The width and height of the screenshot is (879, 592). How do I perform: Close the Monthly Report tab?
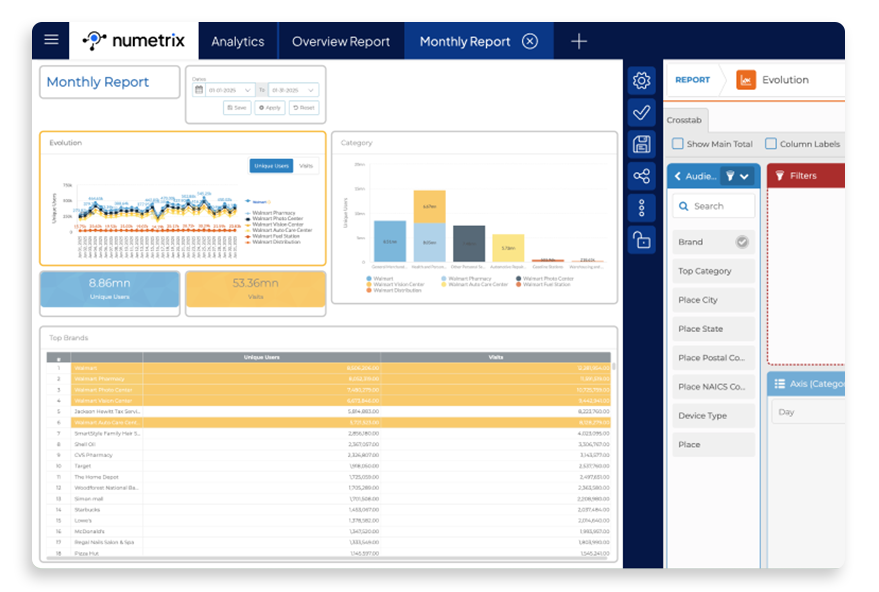(x=530, y=41)
